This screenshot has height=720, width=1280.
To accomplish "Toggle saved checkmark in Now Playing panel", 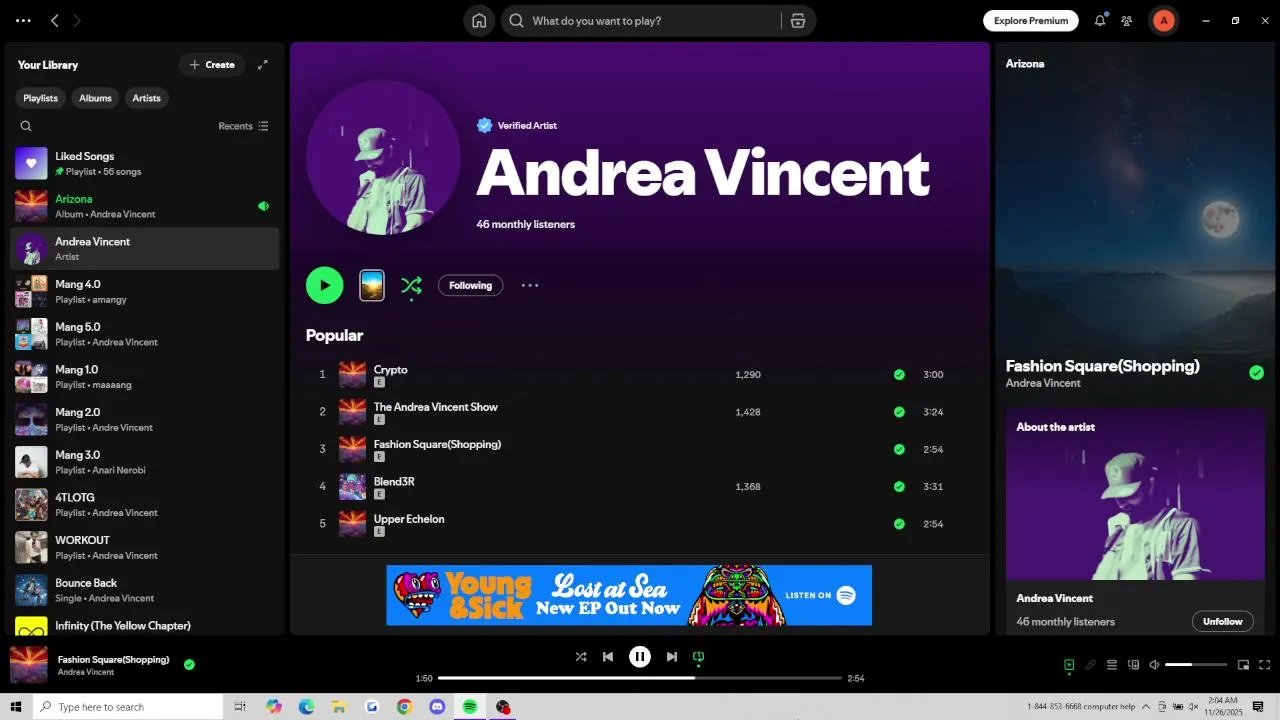I will pyautogui.click(x=1256, y=373).
